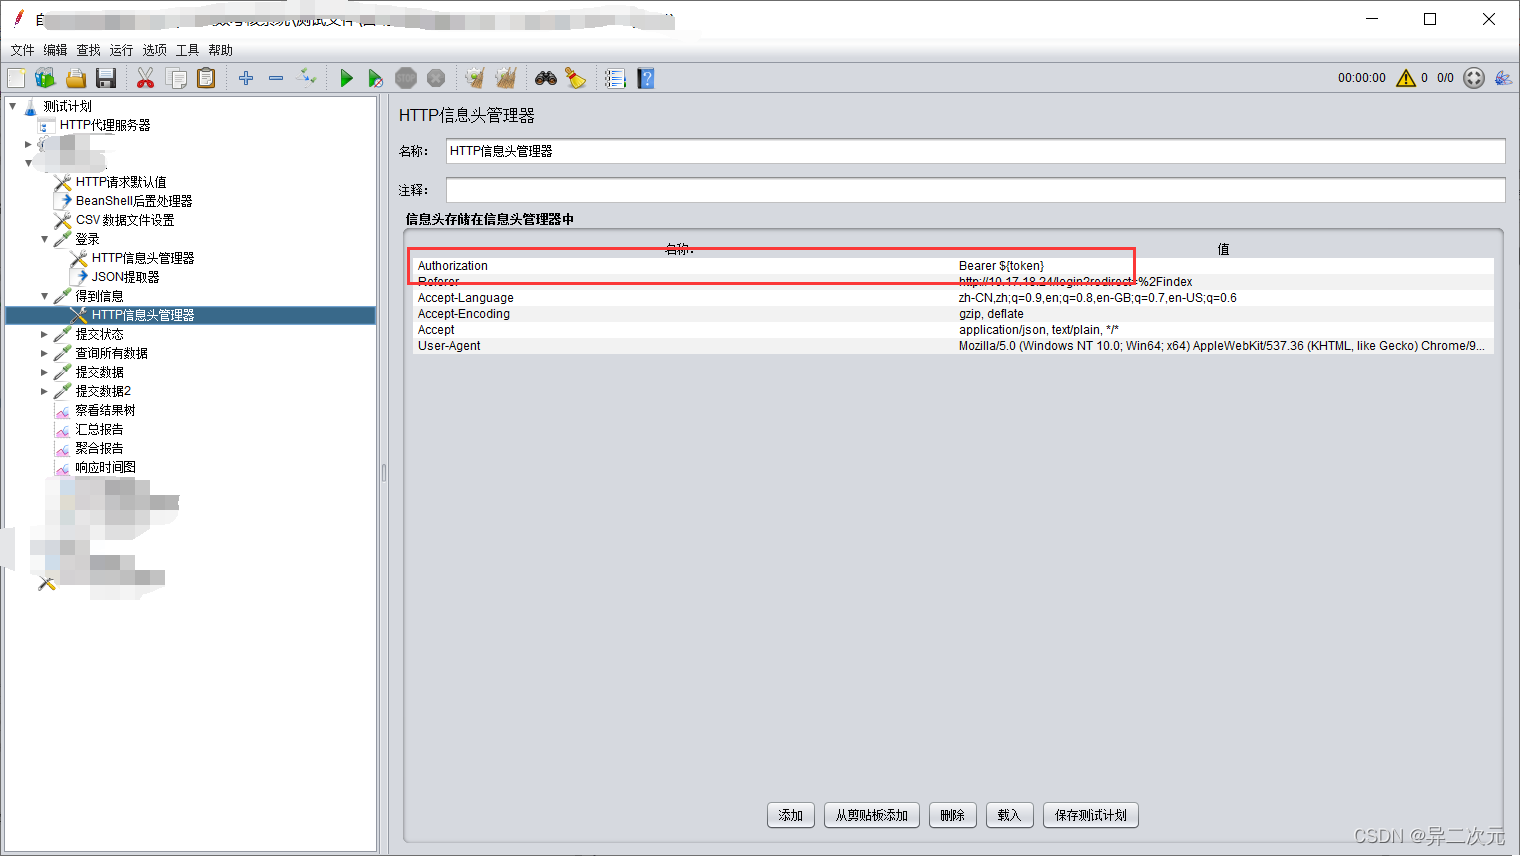Image resolution: width=1520 pixels, height=856 pixels.
Task: Open help with blue question book icon
Action: click(646, 78)
